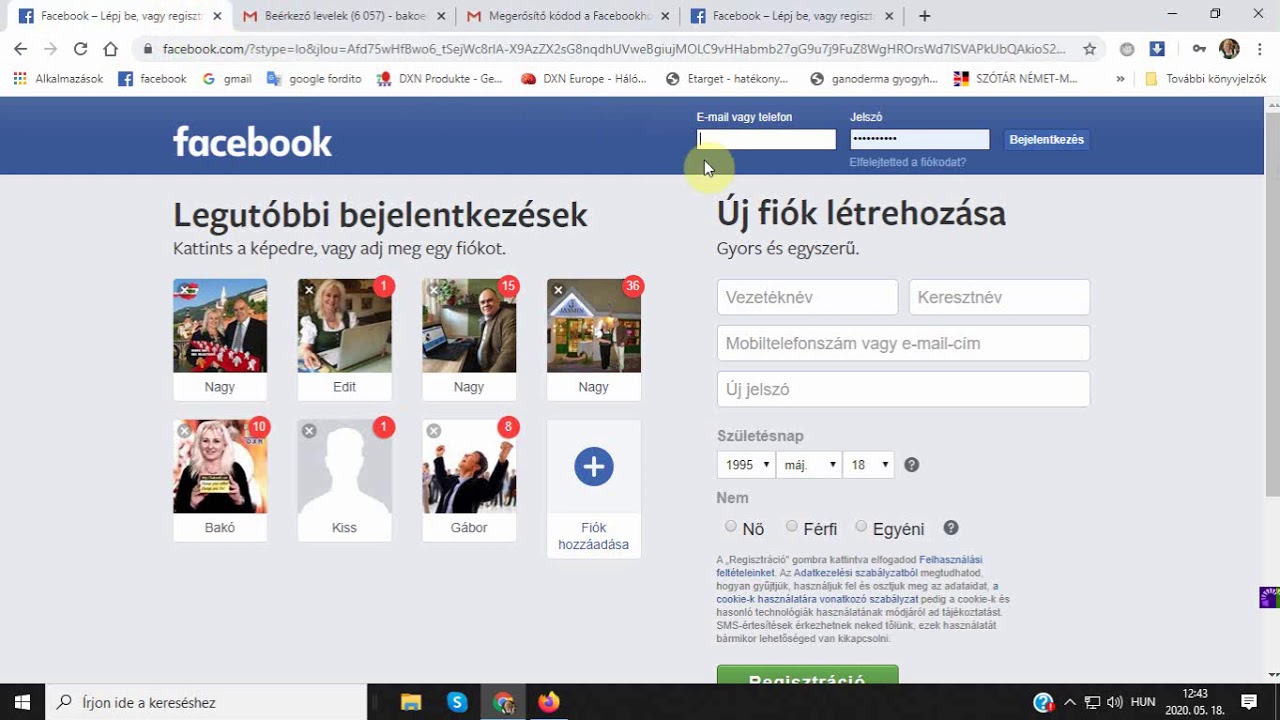Click the key password icon in toolbar
This screenshot has width=1280, height=720.
tap(1199, 48)
